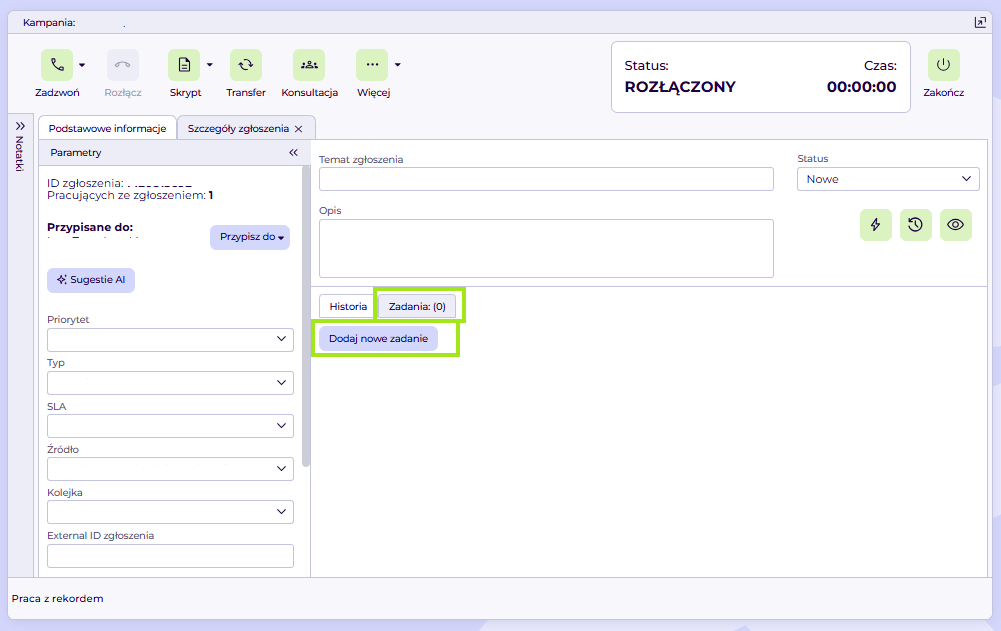Screen dimensions: 1001x631
Task: Collapse the Parametry panel chevrons
Action: click(x=293, y=153)
